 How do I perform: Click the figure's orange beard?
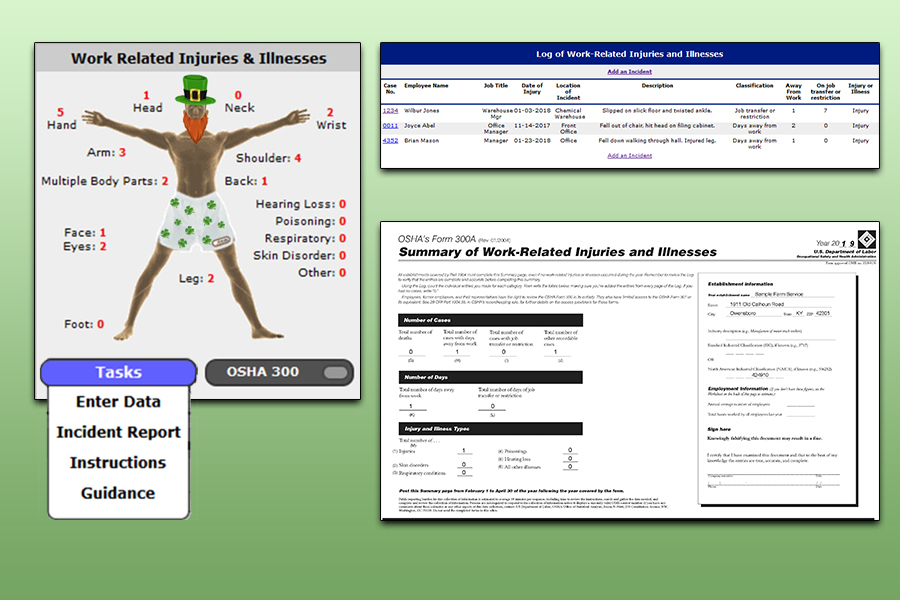point(196,124)
